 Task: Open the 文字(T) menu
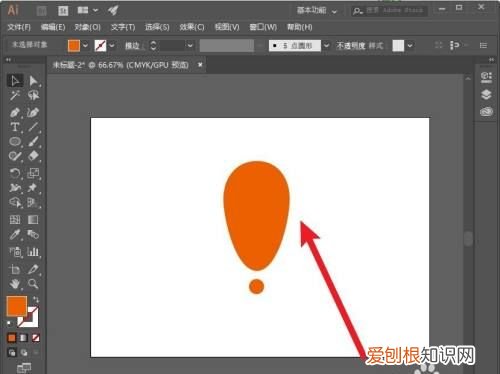(123, 27)
